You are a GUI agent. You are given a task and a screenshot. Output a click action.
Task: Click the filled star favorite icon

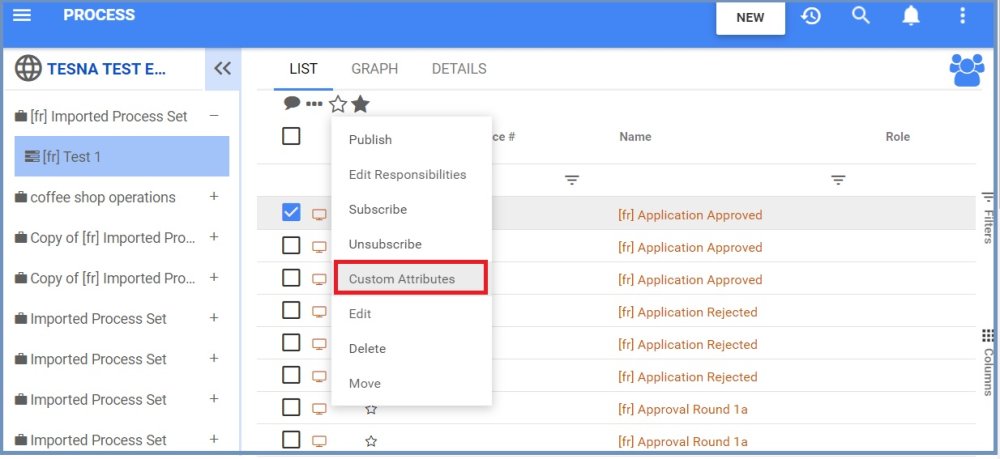(360, 104)
